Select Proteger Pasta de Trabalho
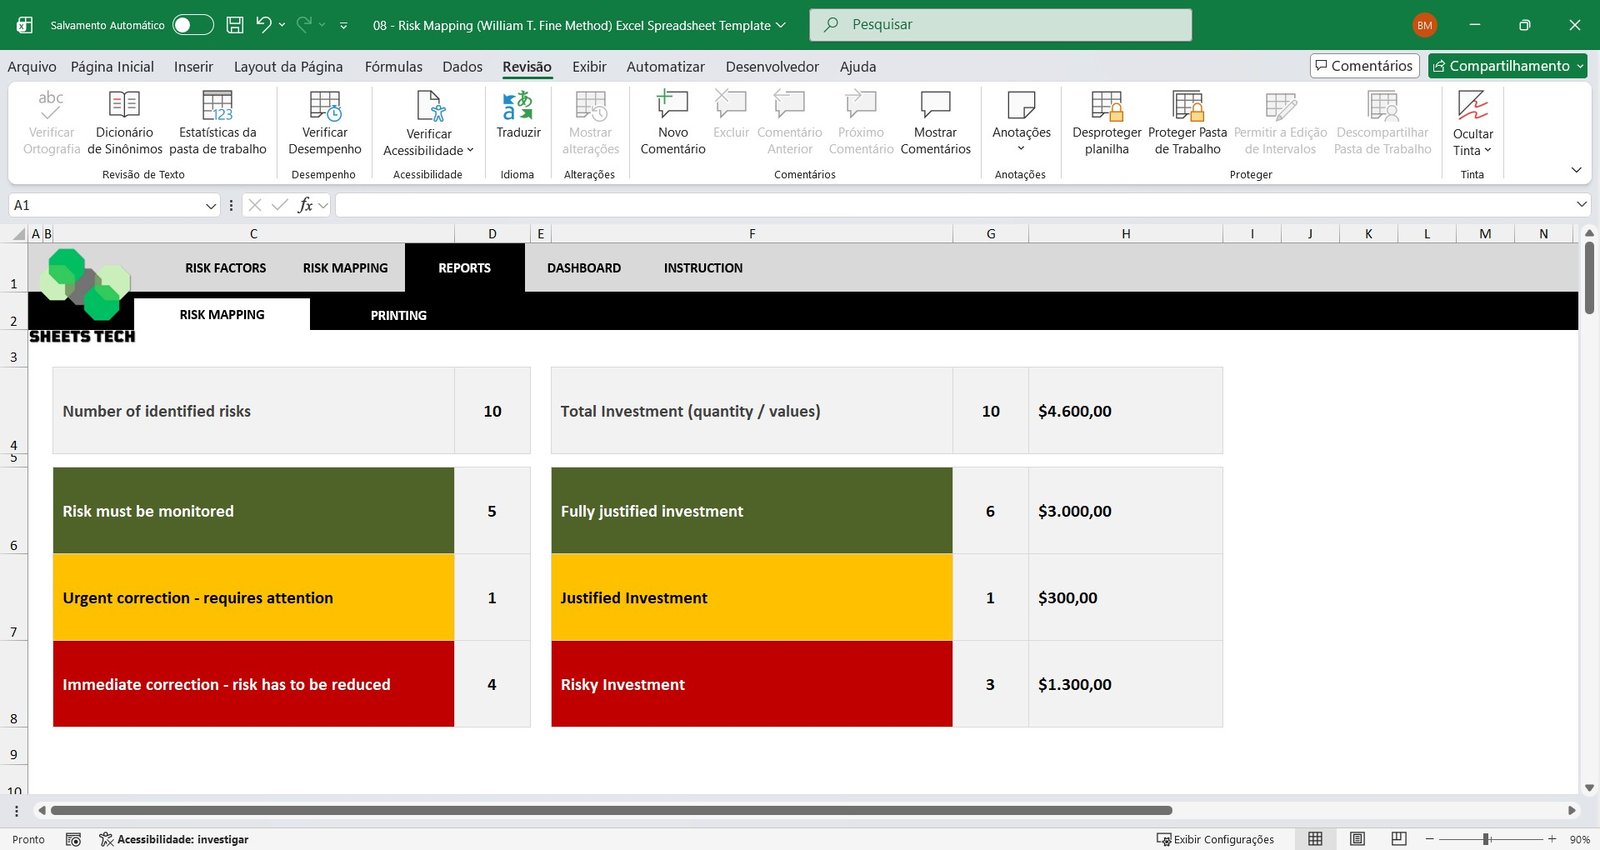The width and height of the screenshot is (1600, 850). point(1187,106)
